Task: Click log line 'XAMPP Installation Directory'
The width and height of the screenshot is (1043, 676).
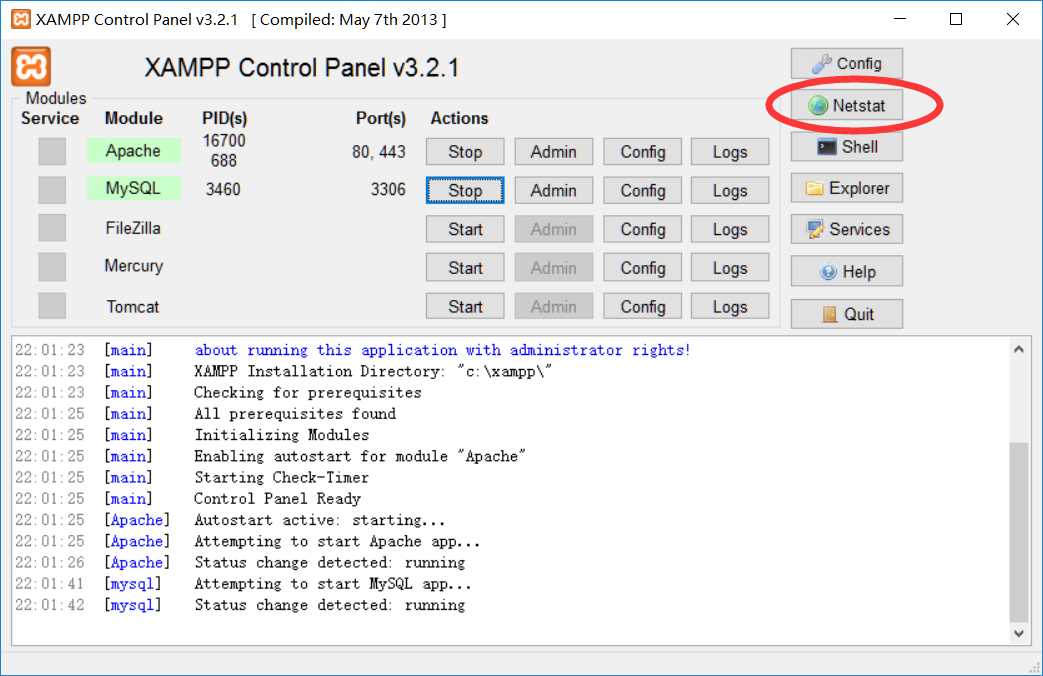Action: pyautogui.click(x=372, y=371)
